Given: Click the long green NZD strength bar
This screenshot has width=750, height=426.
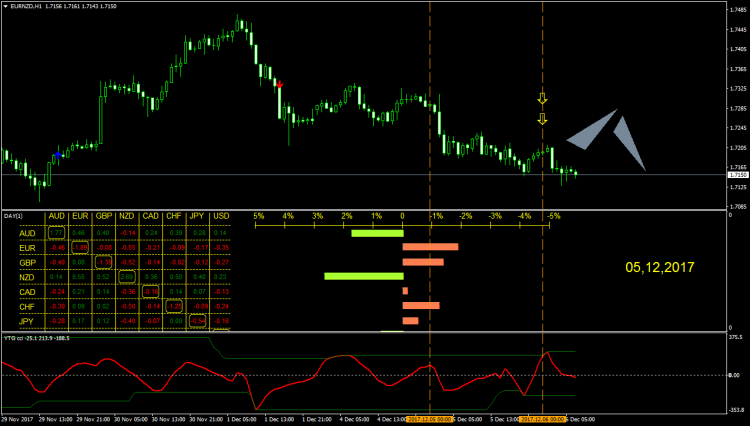Looking at the screenshot, I should tap(363, 276).
